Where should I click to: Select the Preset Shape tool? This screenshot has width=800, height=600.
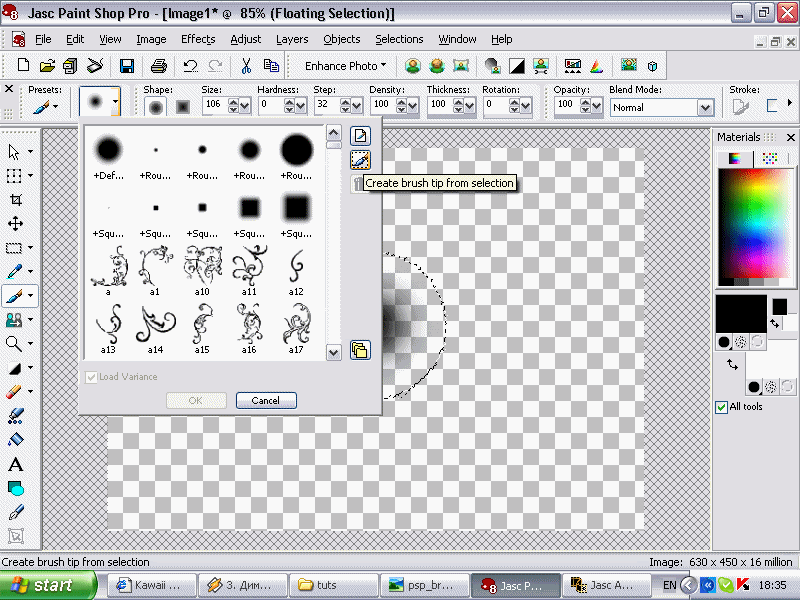(16, 489)
